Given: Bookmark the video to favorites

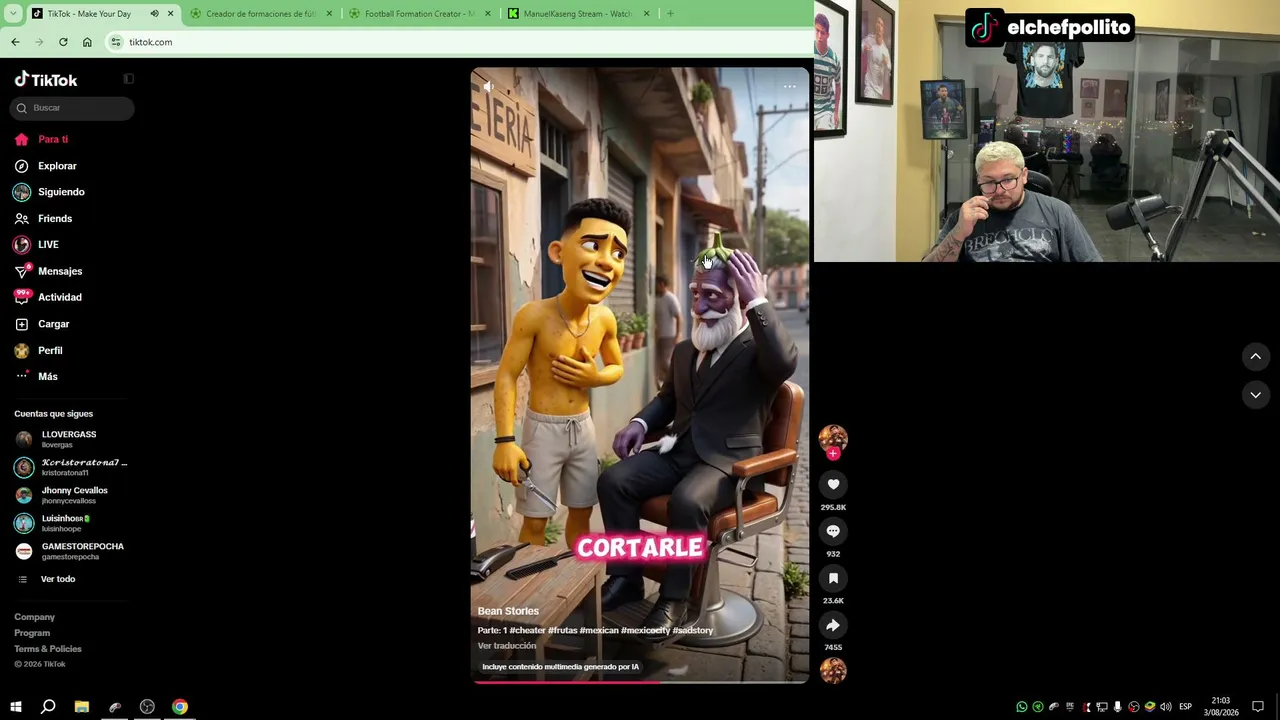Looking at the screenshot, I should pos(833,578).
